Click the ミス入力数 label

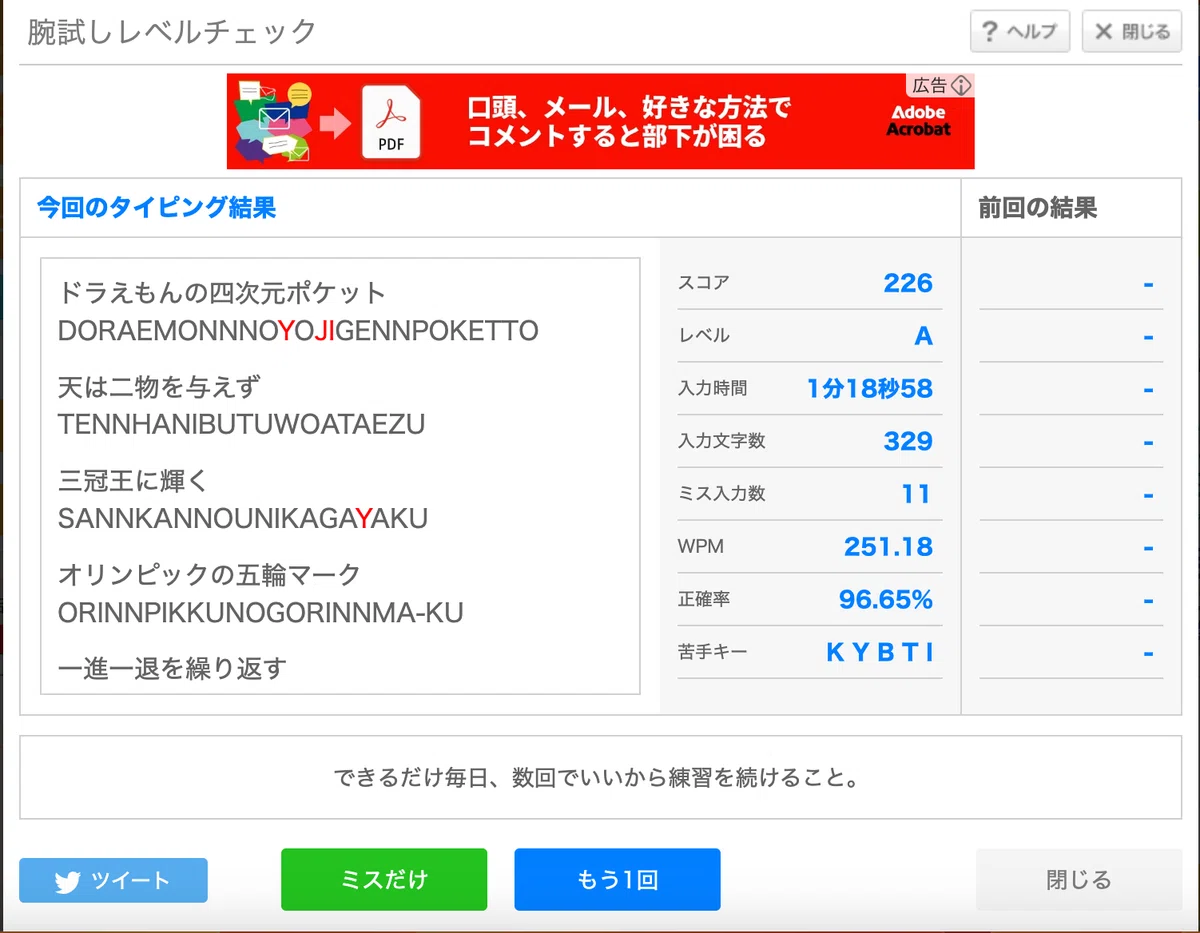pyautogui.click(x=721, y=494)
